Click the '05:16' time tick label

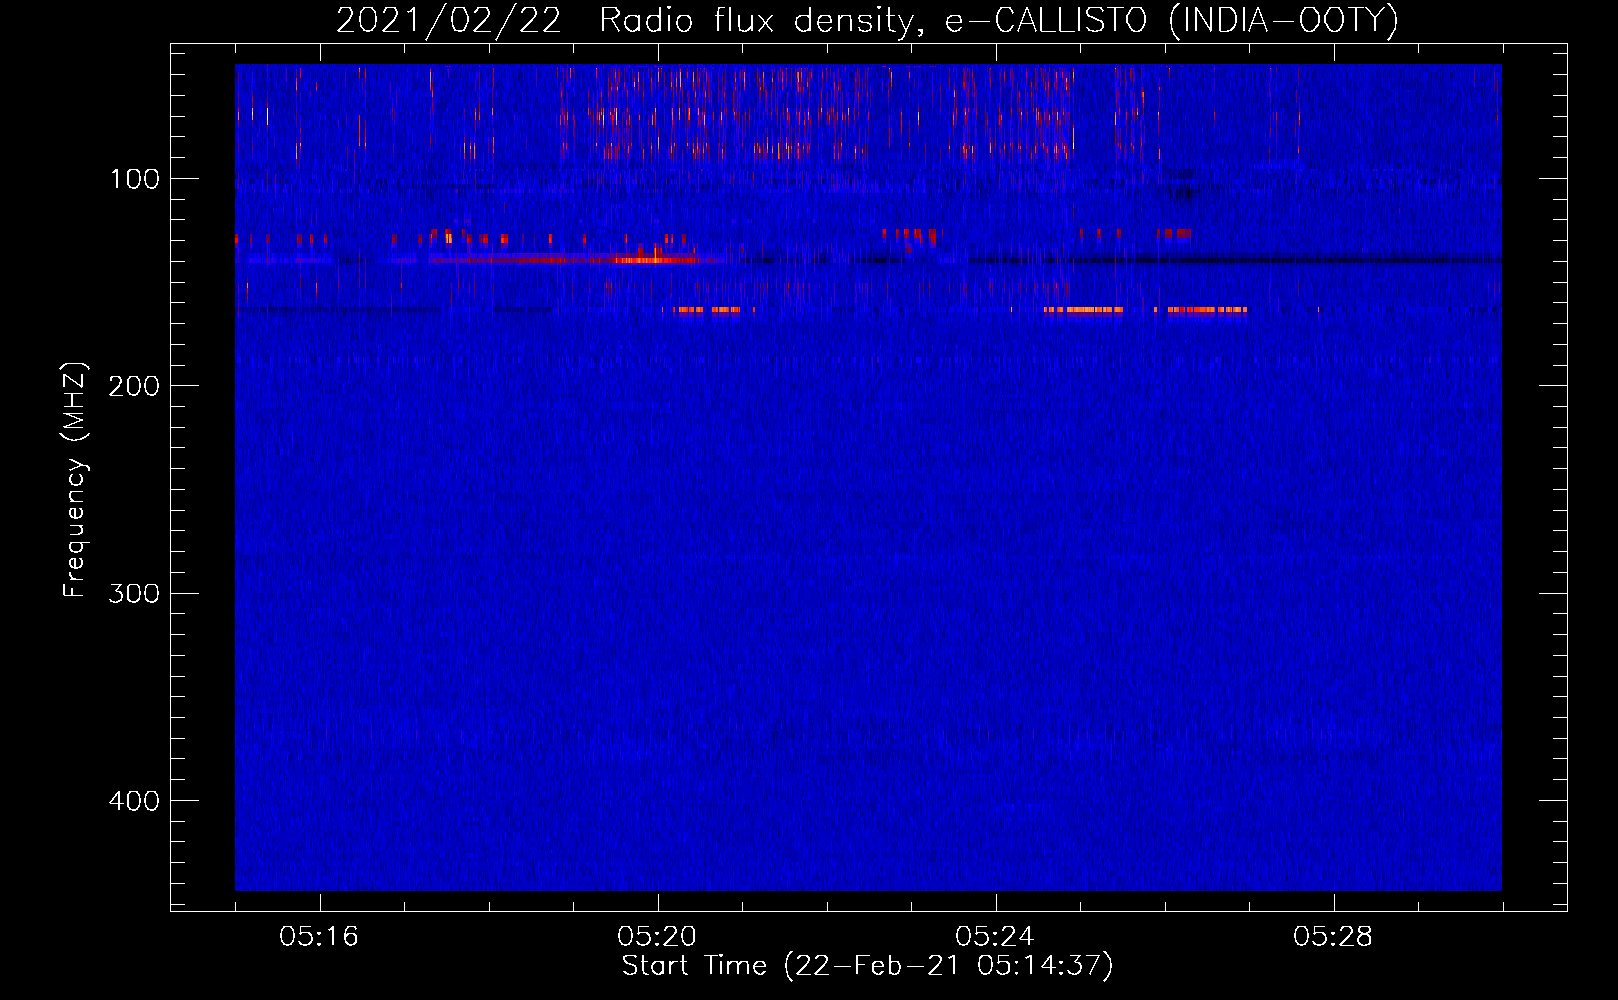coord(319,937)
